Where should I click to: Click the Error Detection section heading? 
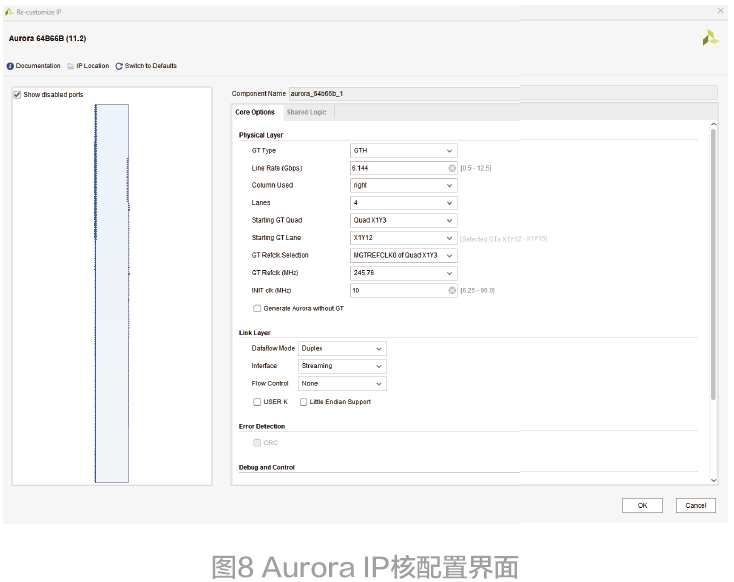coord(262,426)
